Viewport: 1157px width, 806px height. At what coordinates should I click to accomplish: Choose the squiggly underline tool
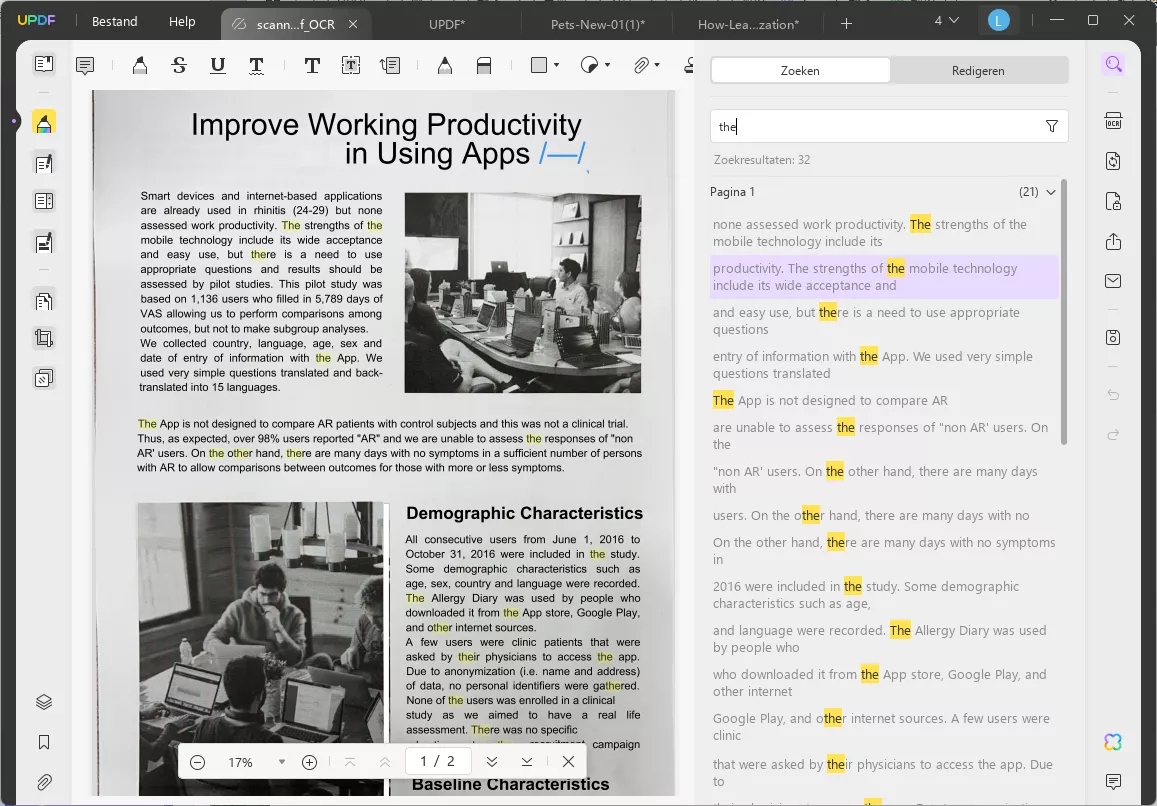256,66
